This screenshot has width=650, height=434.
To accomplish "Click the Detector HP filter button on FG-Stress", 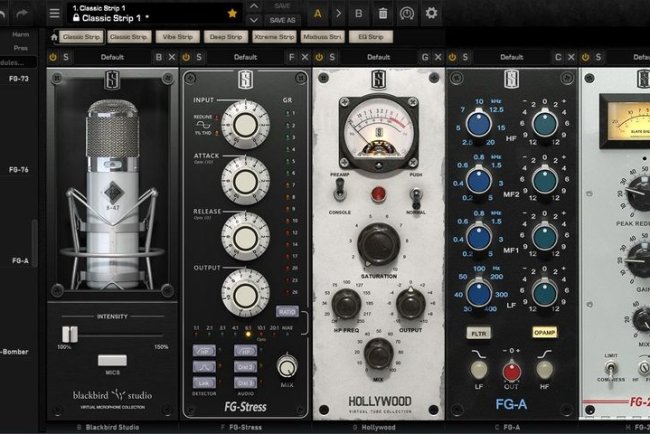I will click(204, 351).
